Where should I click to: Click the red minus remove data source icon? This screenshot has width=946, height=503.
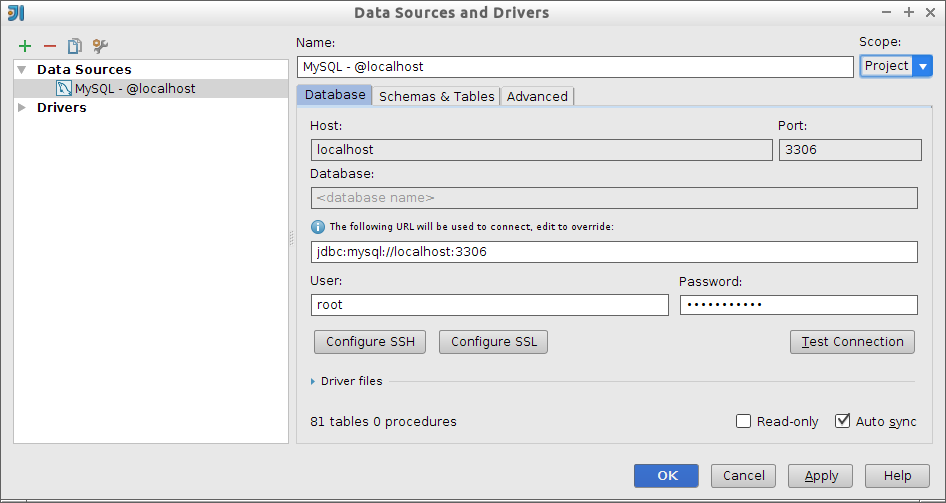(50, 46)
